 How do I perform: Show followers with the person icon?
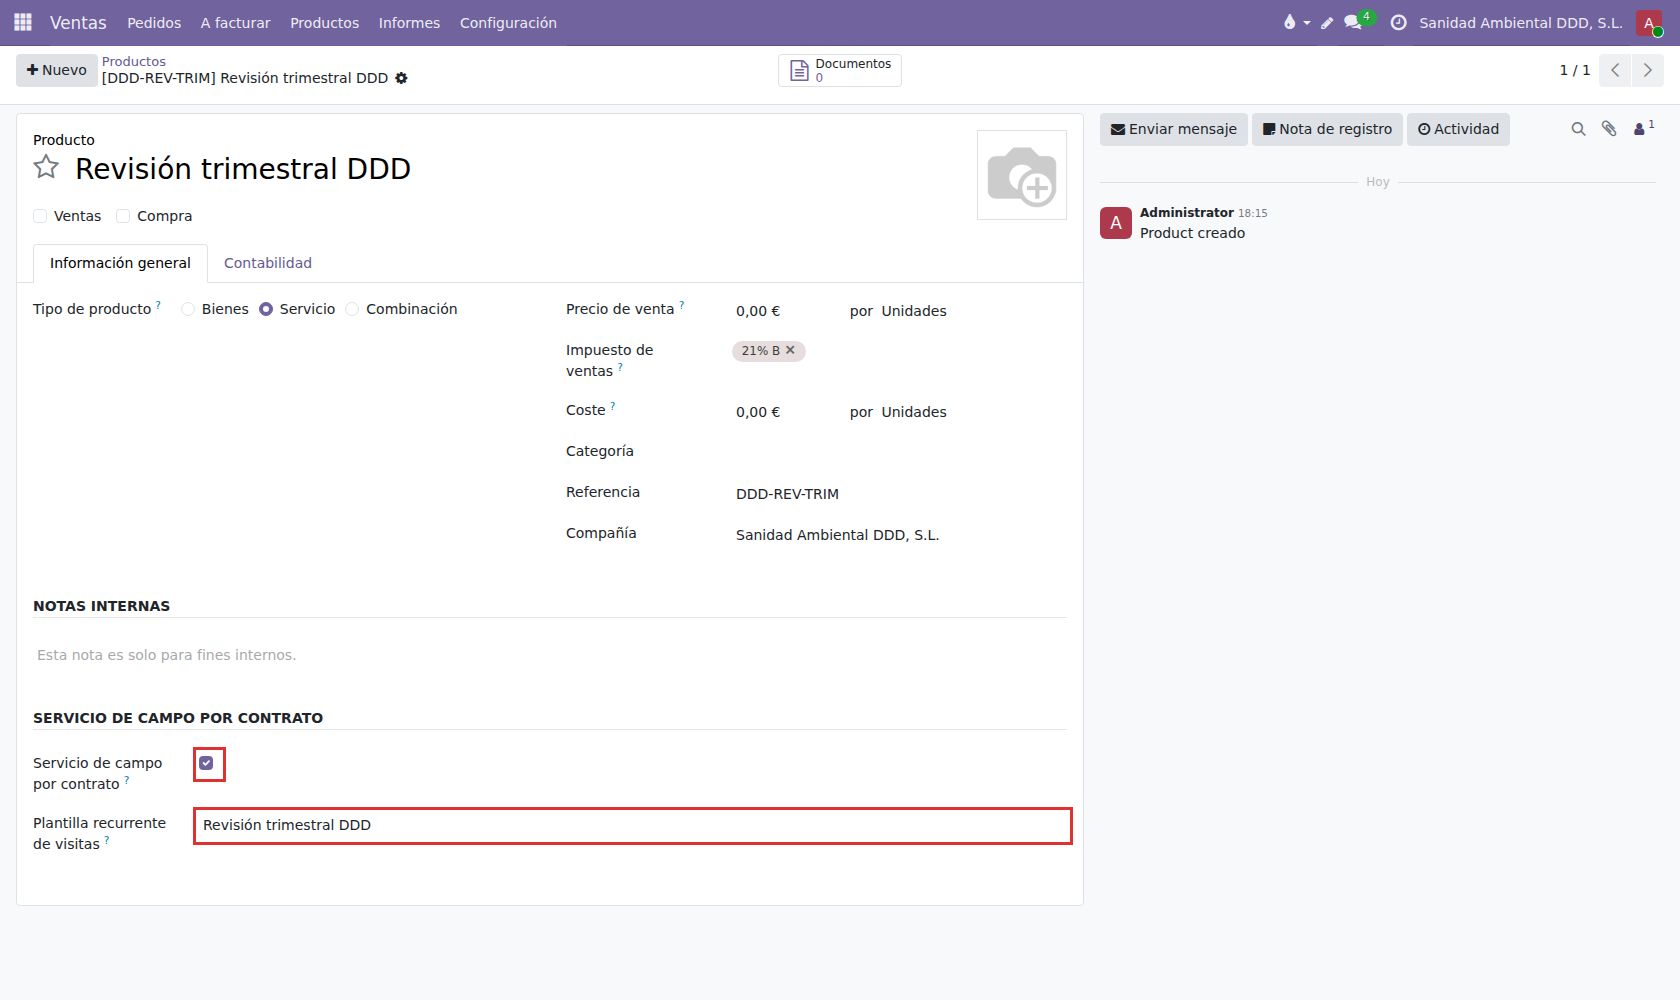[x=1643, y=128]
